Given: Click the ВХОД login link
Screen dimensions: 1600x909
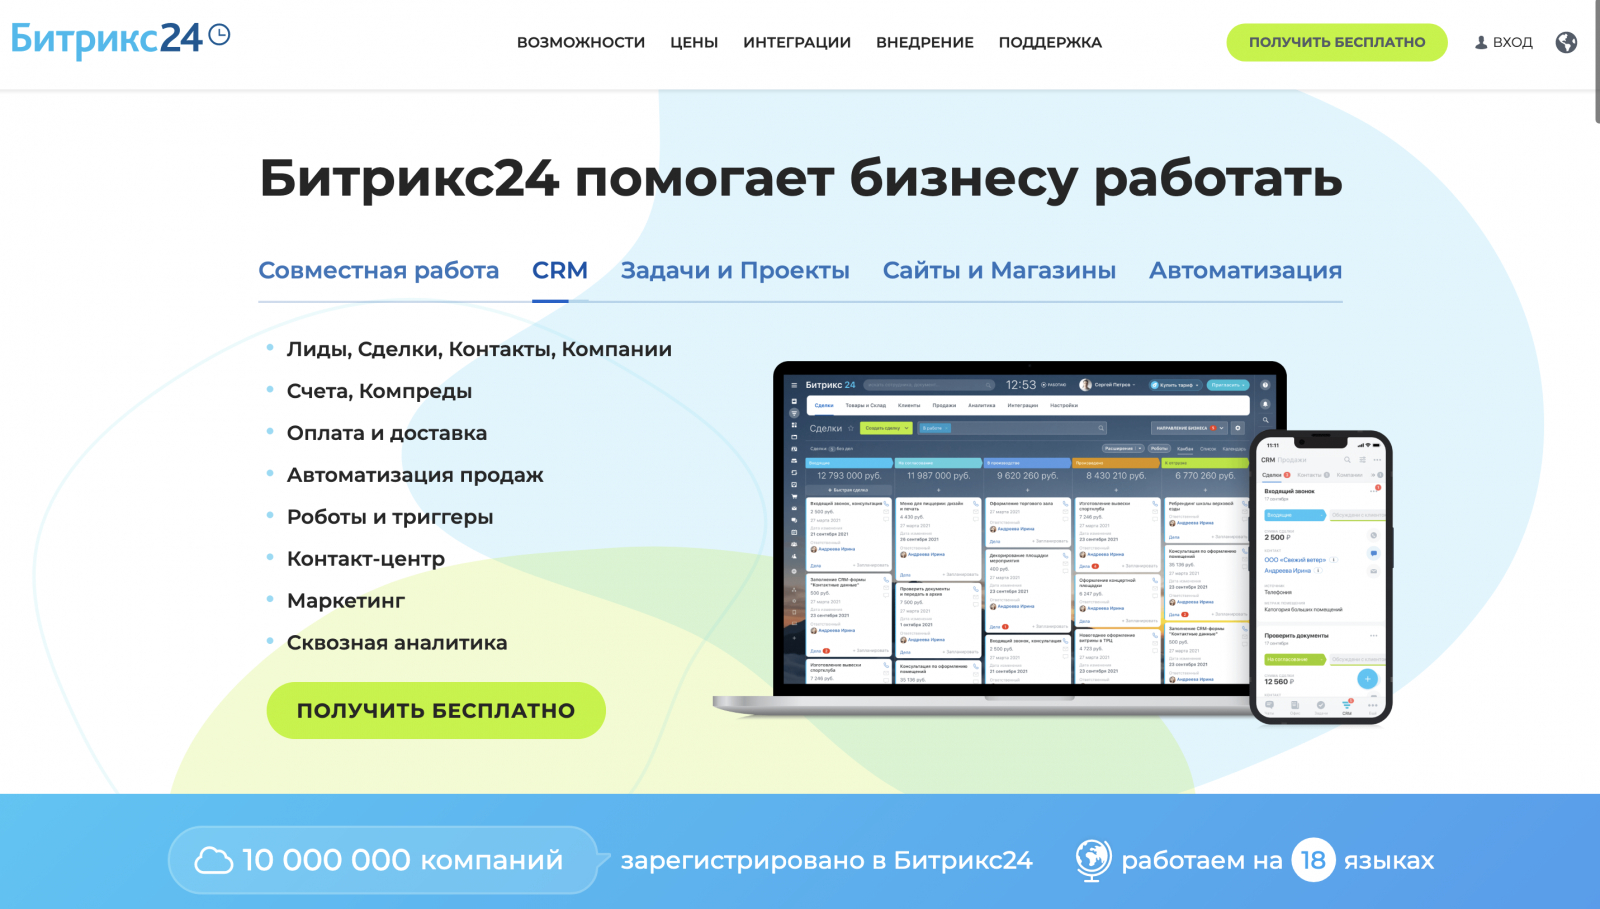Looking at the screenshot, I should (x=1512, y=43).
